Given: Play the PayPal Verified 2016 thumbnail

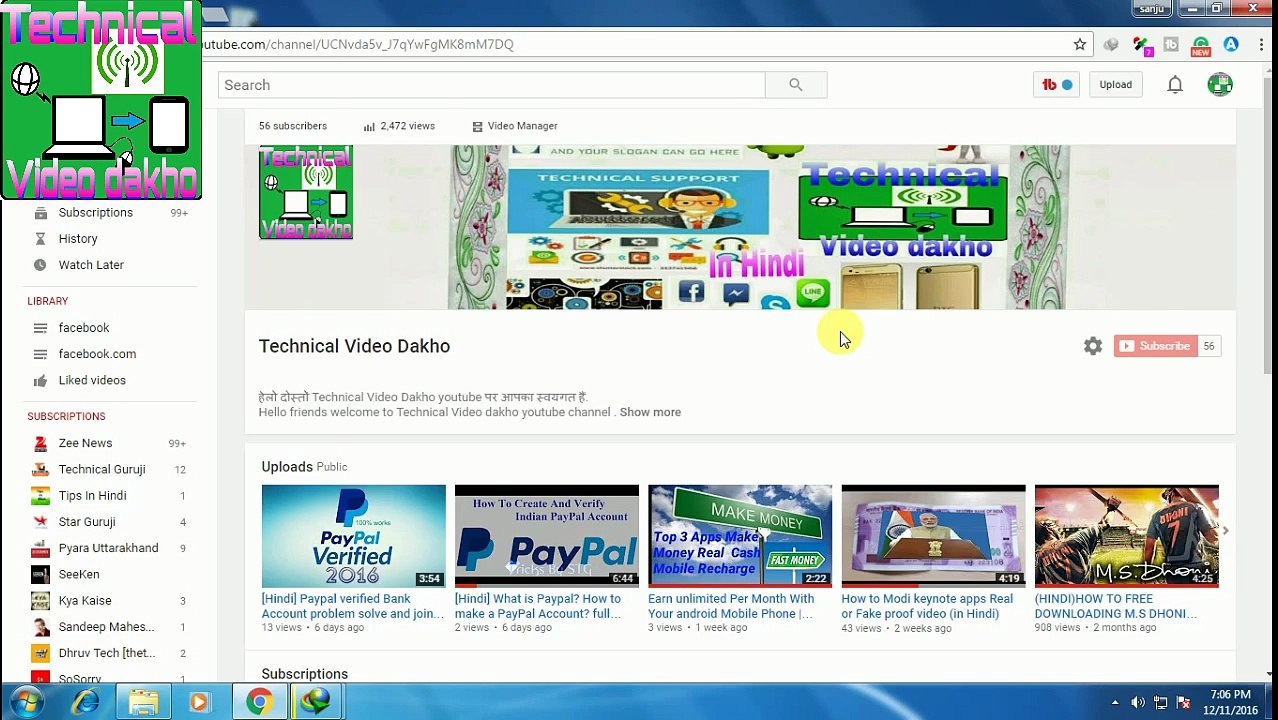Looking at the screenshot, I should point(354,536).
